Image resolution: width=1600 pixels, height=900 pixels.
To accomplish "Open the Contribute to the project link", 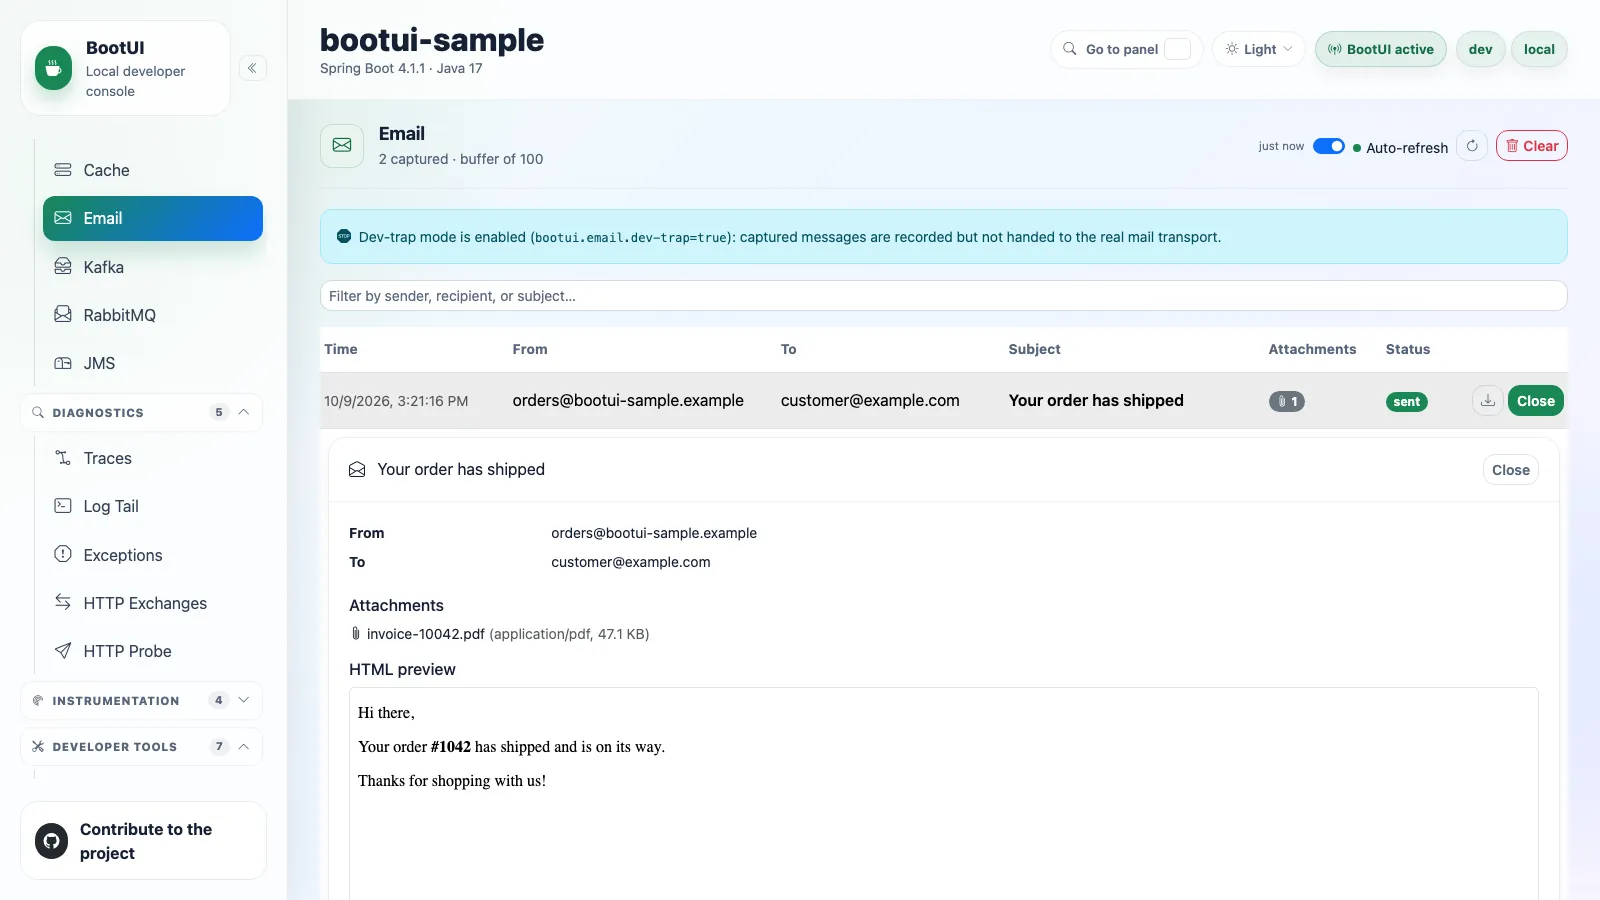I will coord(143,841).
